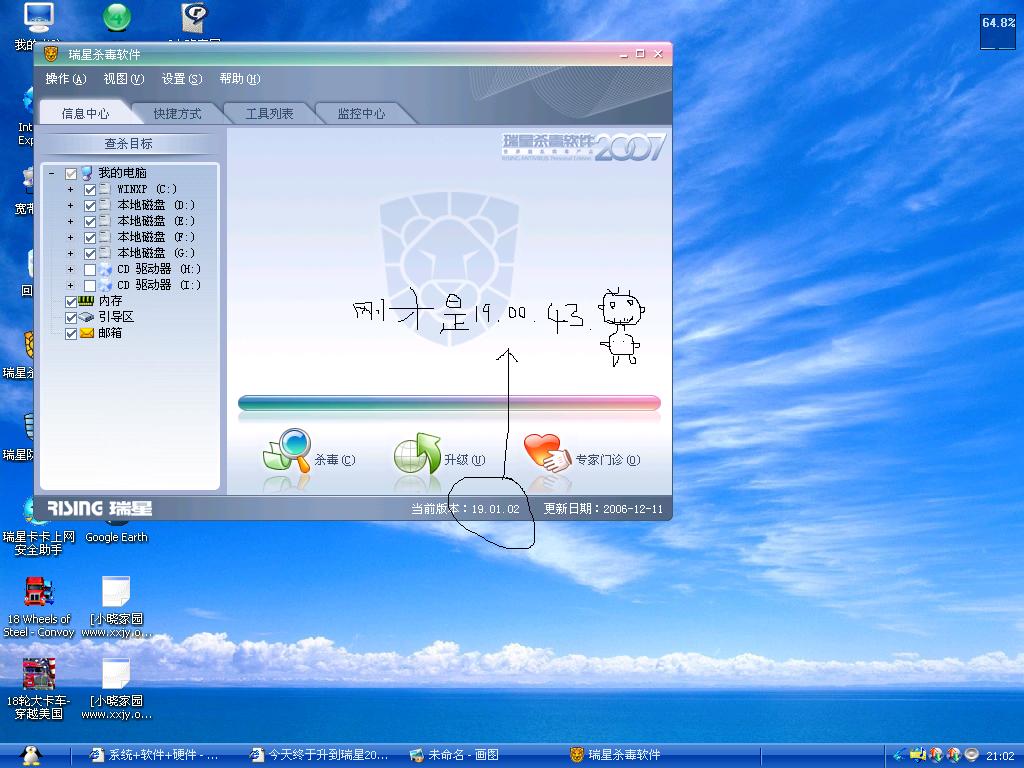Uncheck WINXP (C:) drive checkbox

[x=90, y=190]
